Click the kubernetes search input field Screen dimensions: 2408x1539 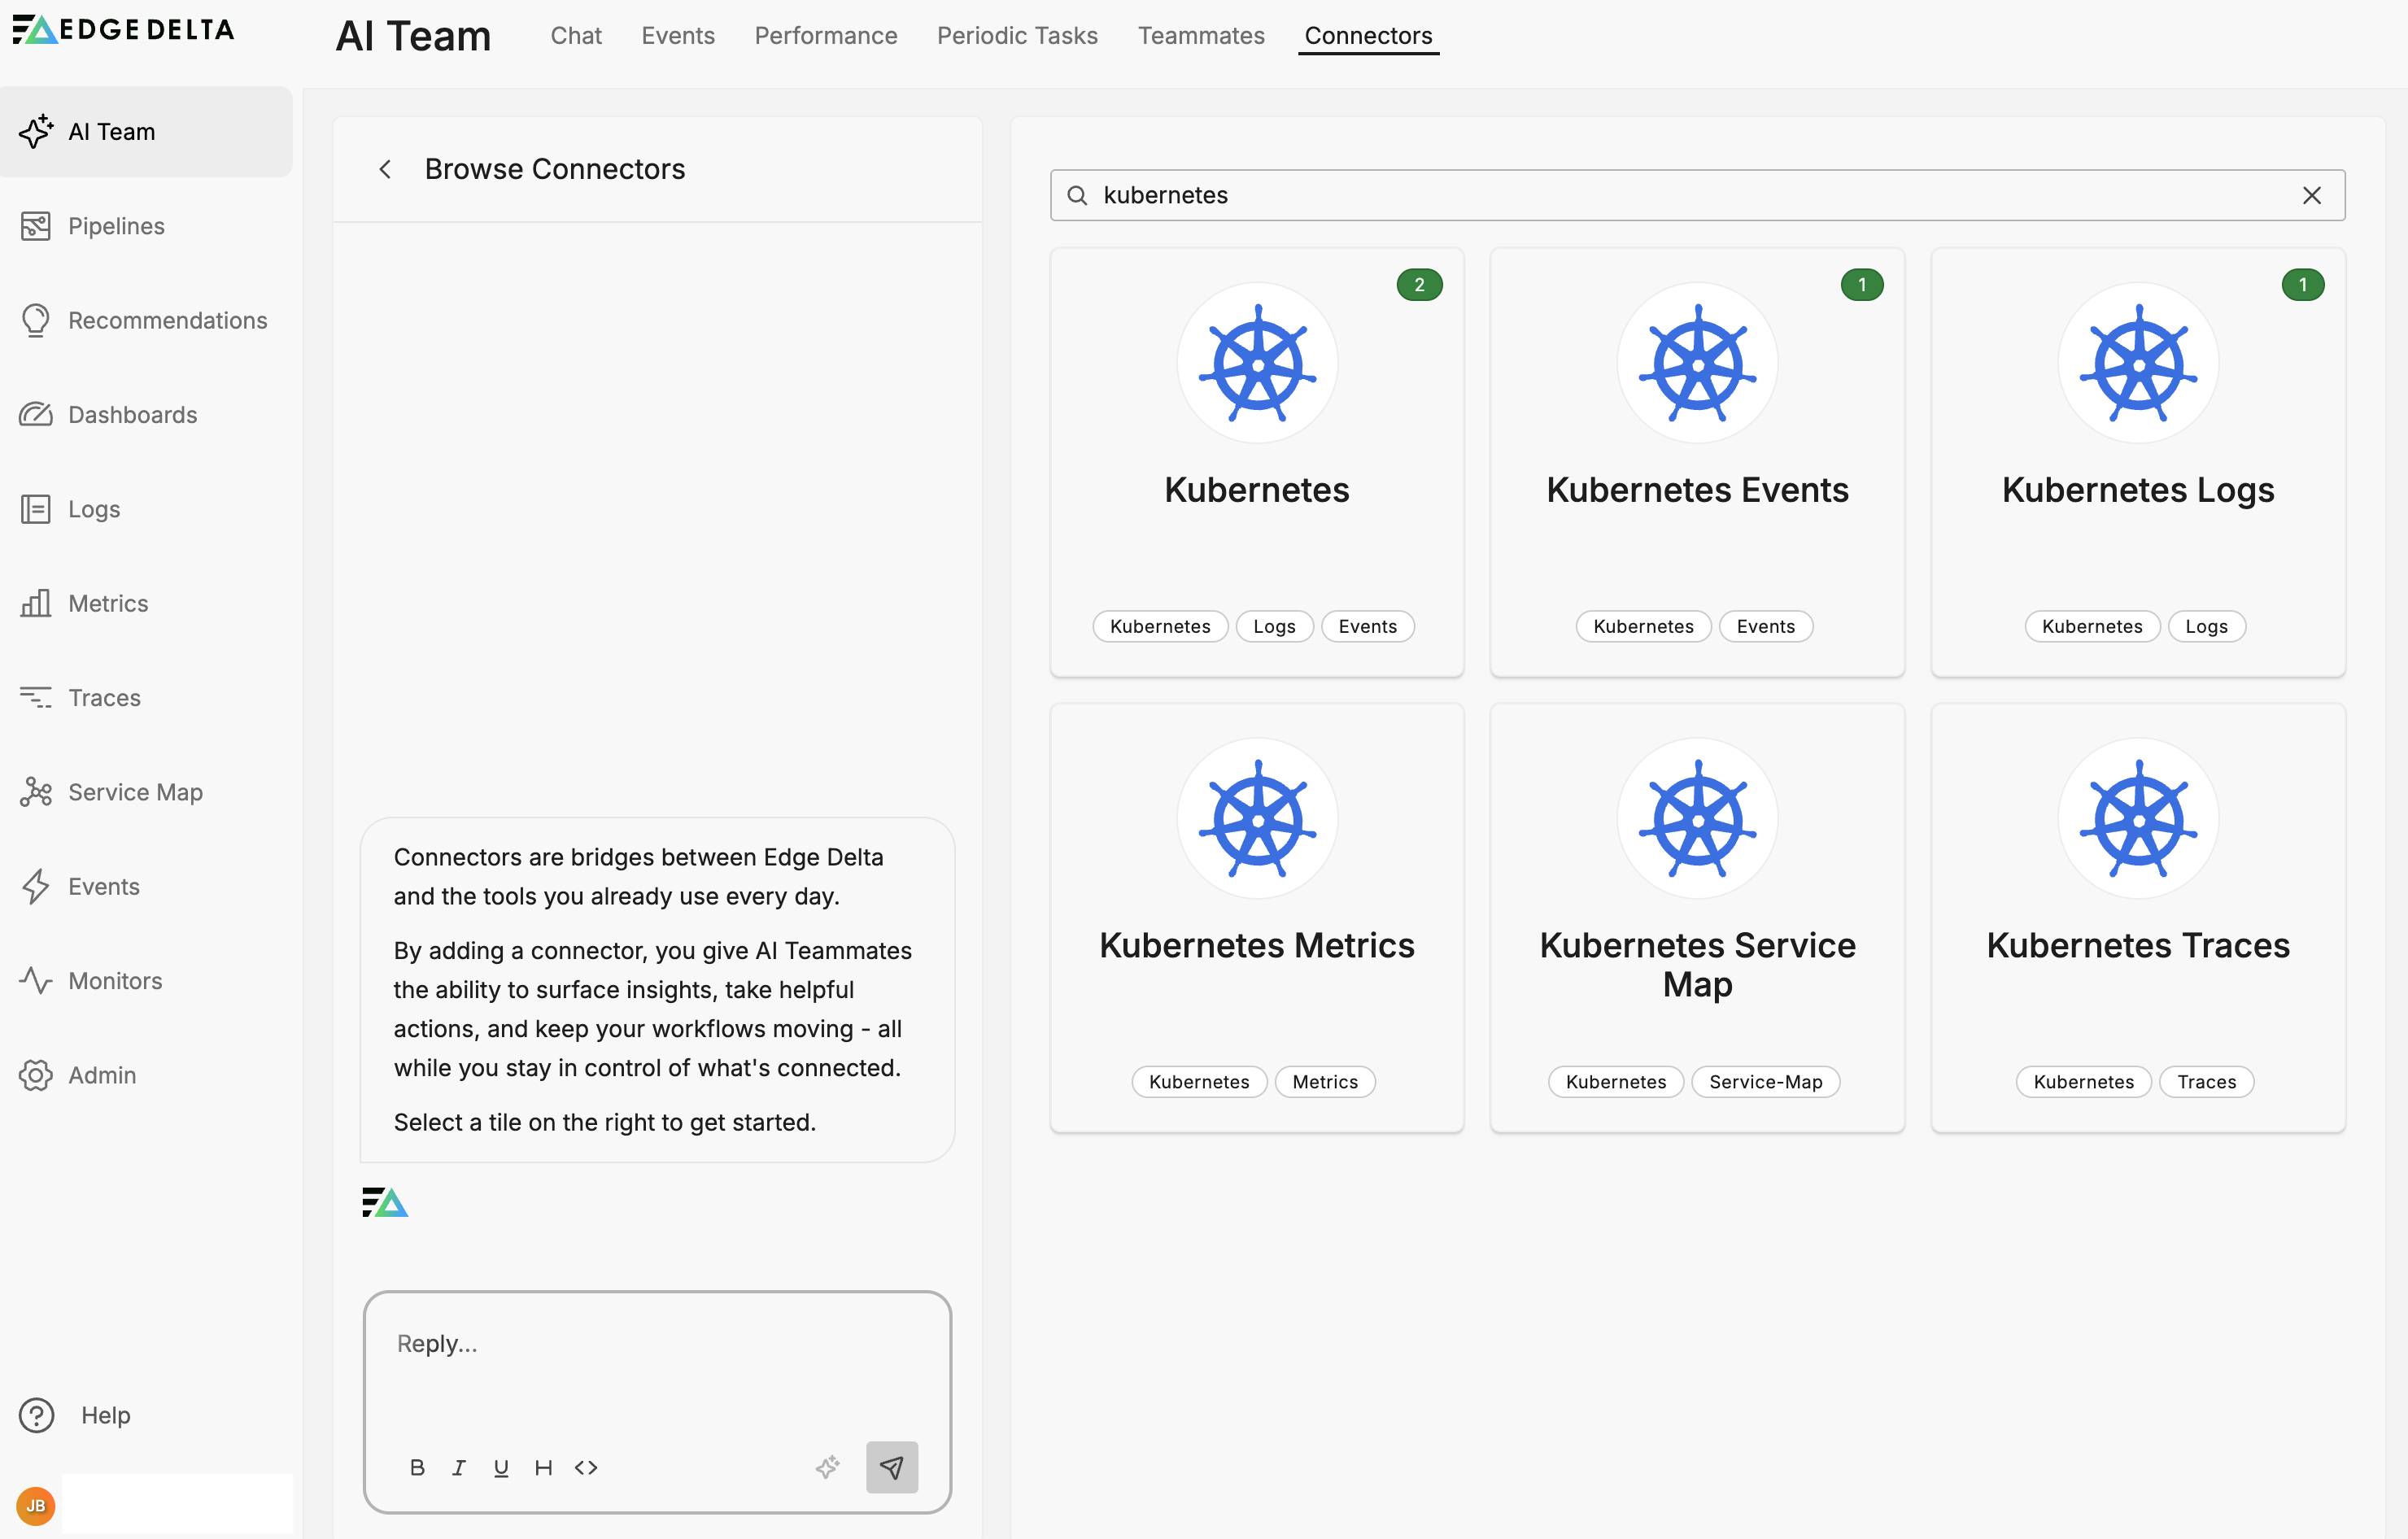(x=1690, y=195)
